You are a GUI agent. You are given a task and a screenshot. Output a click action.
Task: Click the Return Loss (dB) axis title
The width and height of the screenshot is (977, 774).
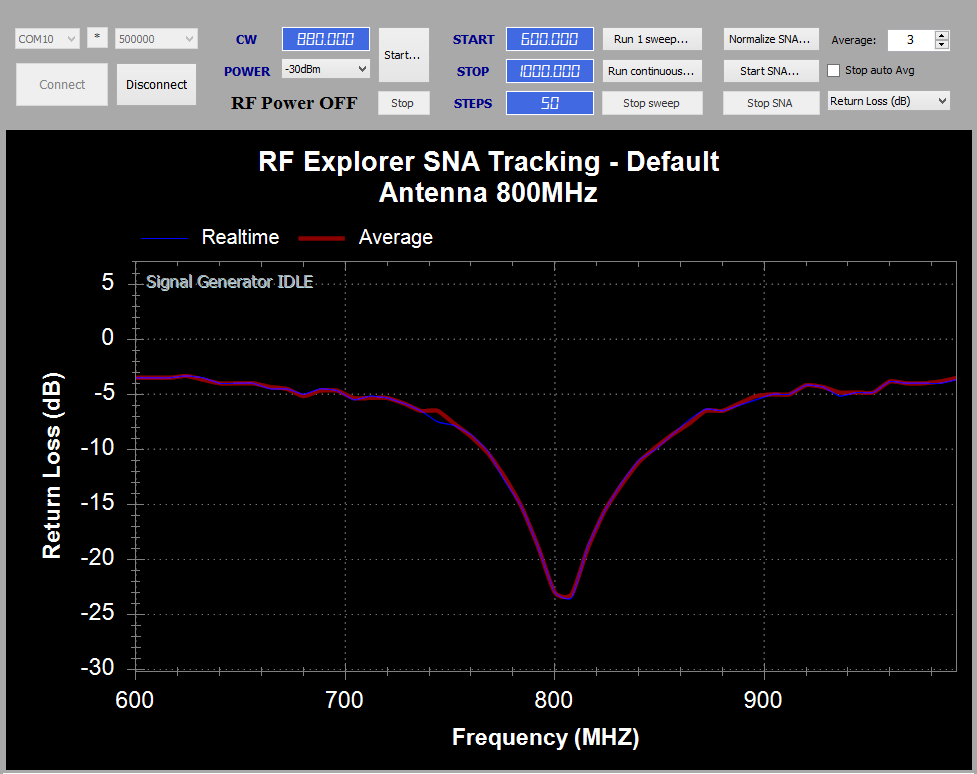52,466
